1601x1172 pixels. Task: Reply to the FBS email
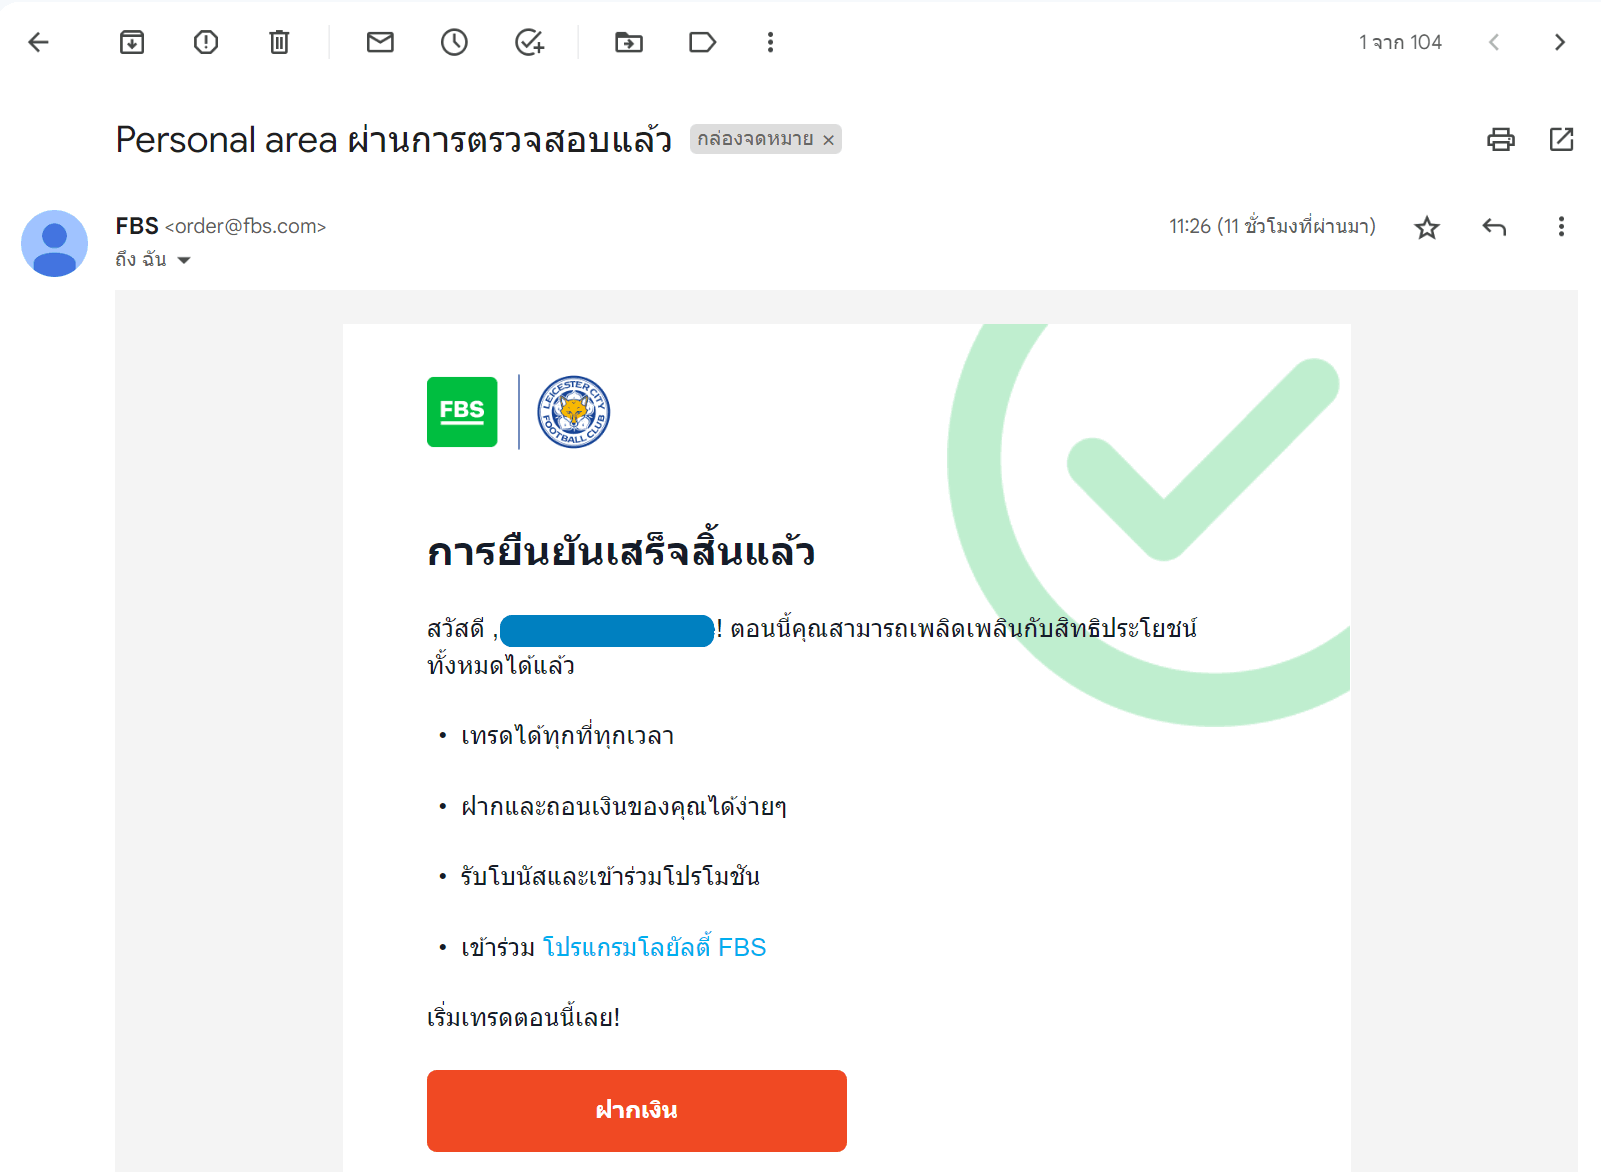click(1494, 227)
